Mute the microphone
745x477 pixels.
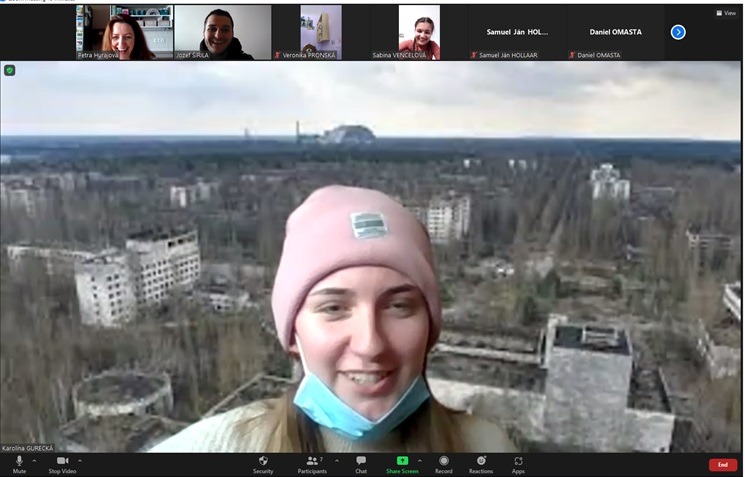point(19,464)
